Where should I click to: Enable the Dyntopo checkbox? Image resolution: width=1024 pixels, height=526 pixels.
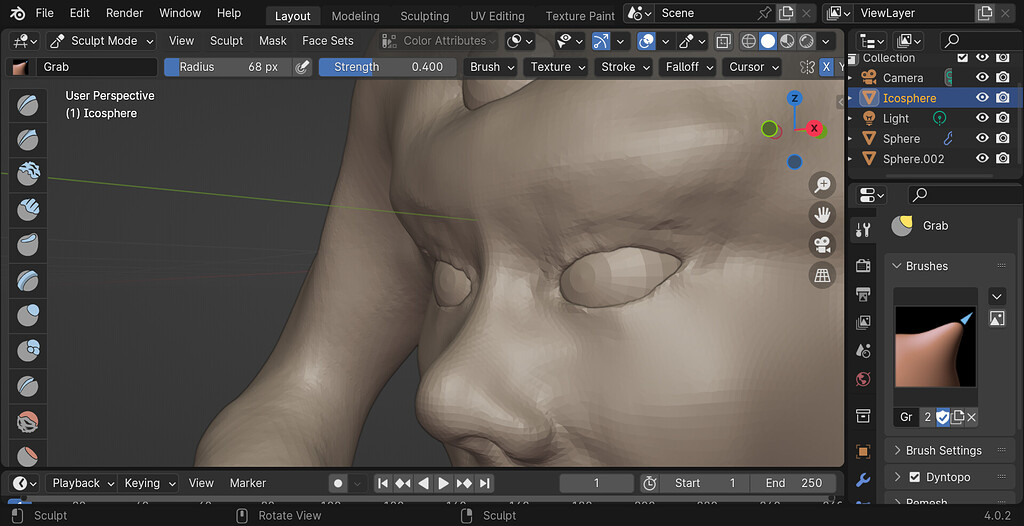pyautogui.click(x=914, y=477)
